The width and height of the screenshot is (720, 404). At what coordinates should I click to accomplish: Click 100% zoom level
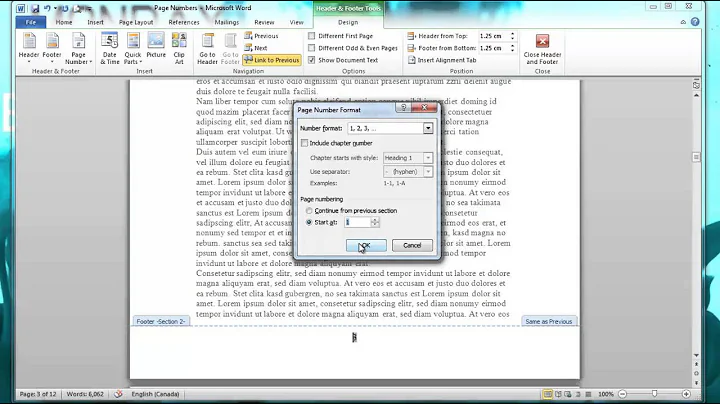[606, 394]
